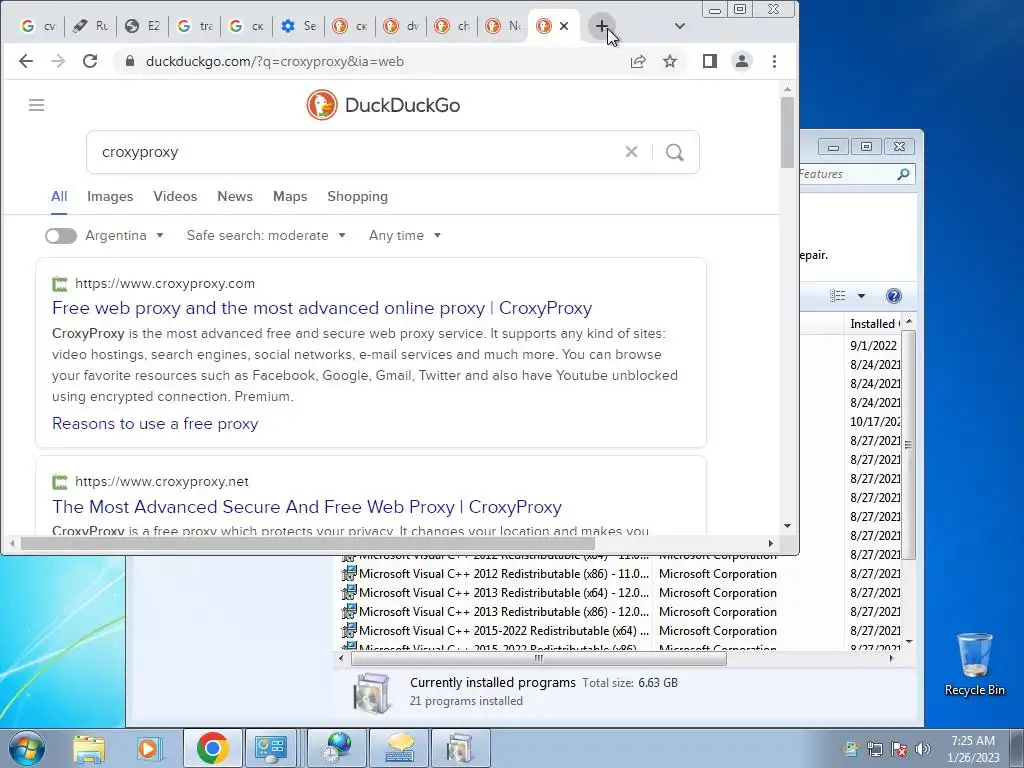Screen dimensions: 1024x768
Task: Click the Action Center flag tray icon
Action: click(899, 748)
